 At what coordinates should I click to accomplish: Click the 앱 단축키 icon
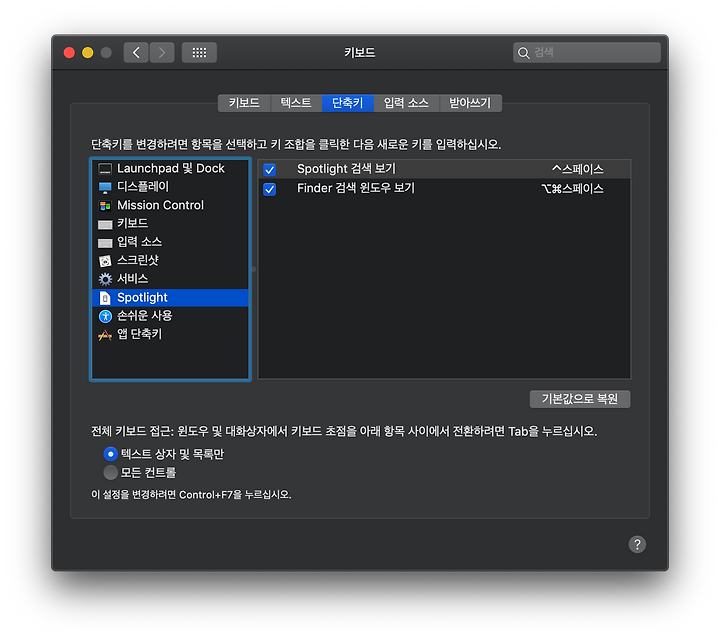[x=105, y=335]
